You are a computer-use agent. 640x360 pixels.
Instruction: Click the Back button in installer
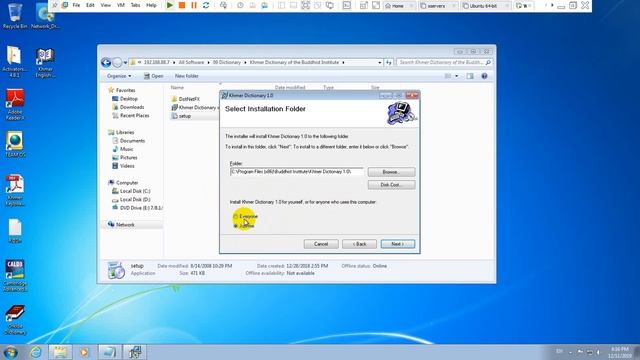359,244
